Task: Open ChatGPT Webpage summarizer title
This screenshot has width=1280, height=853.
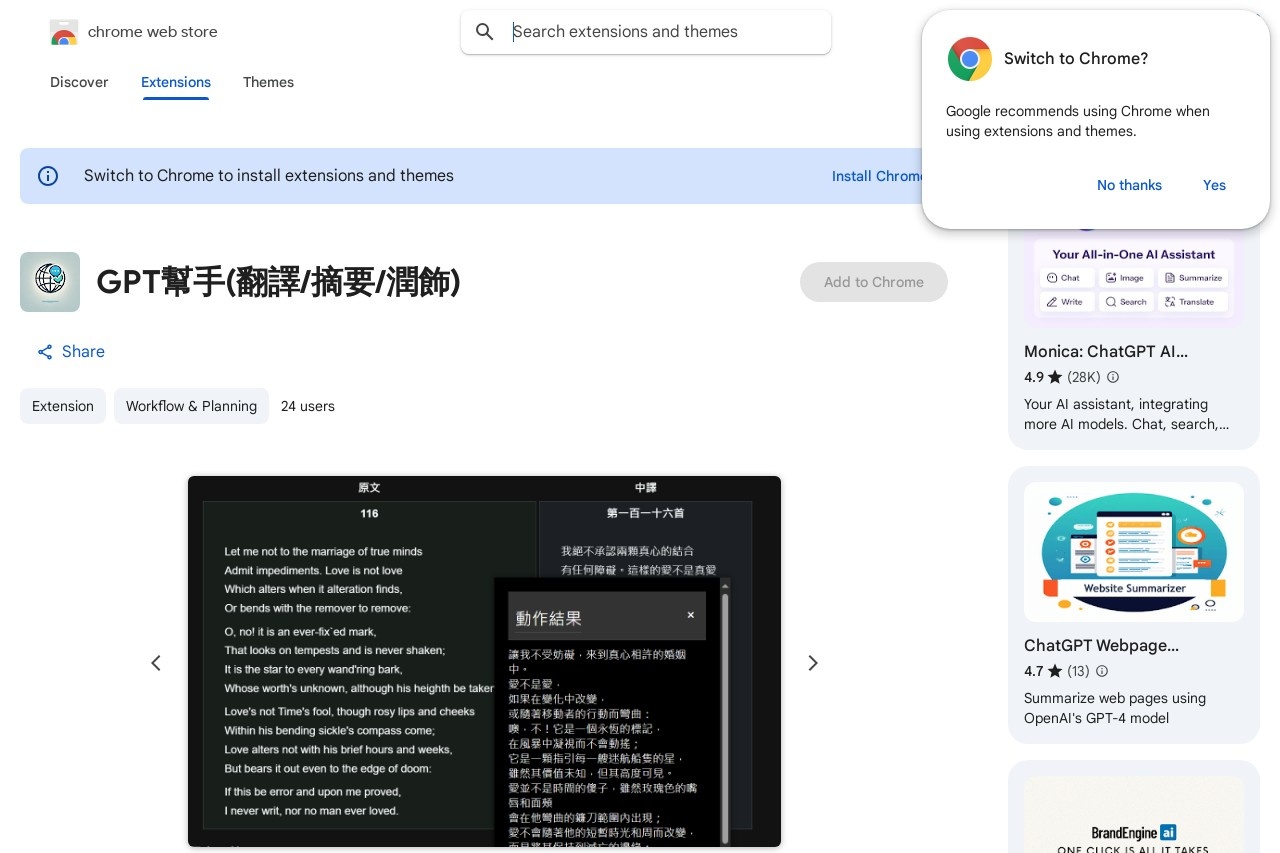Action: [x=1101, y=646]
